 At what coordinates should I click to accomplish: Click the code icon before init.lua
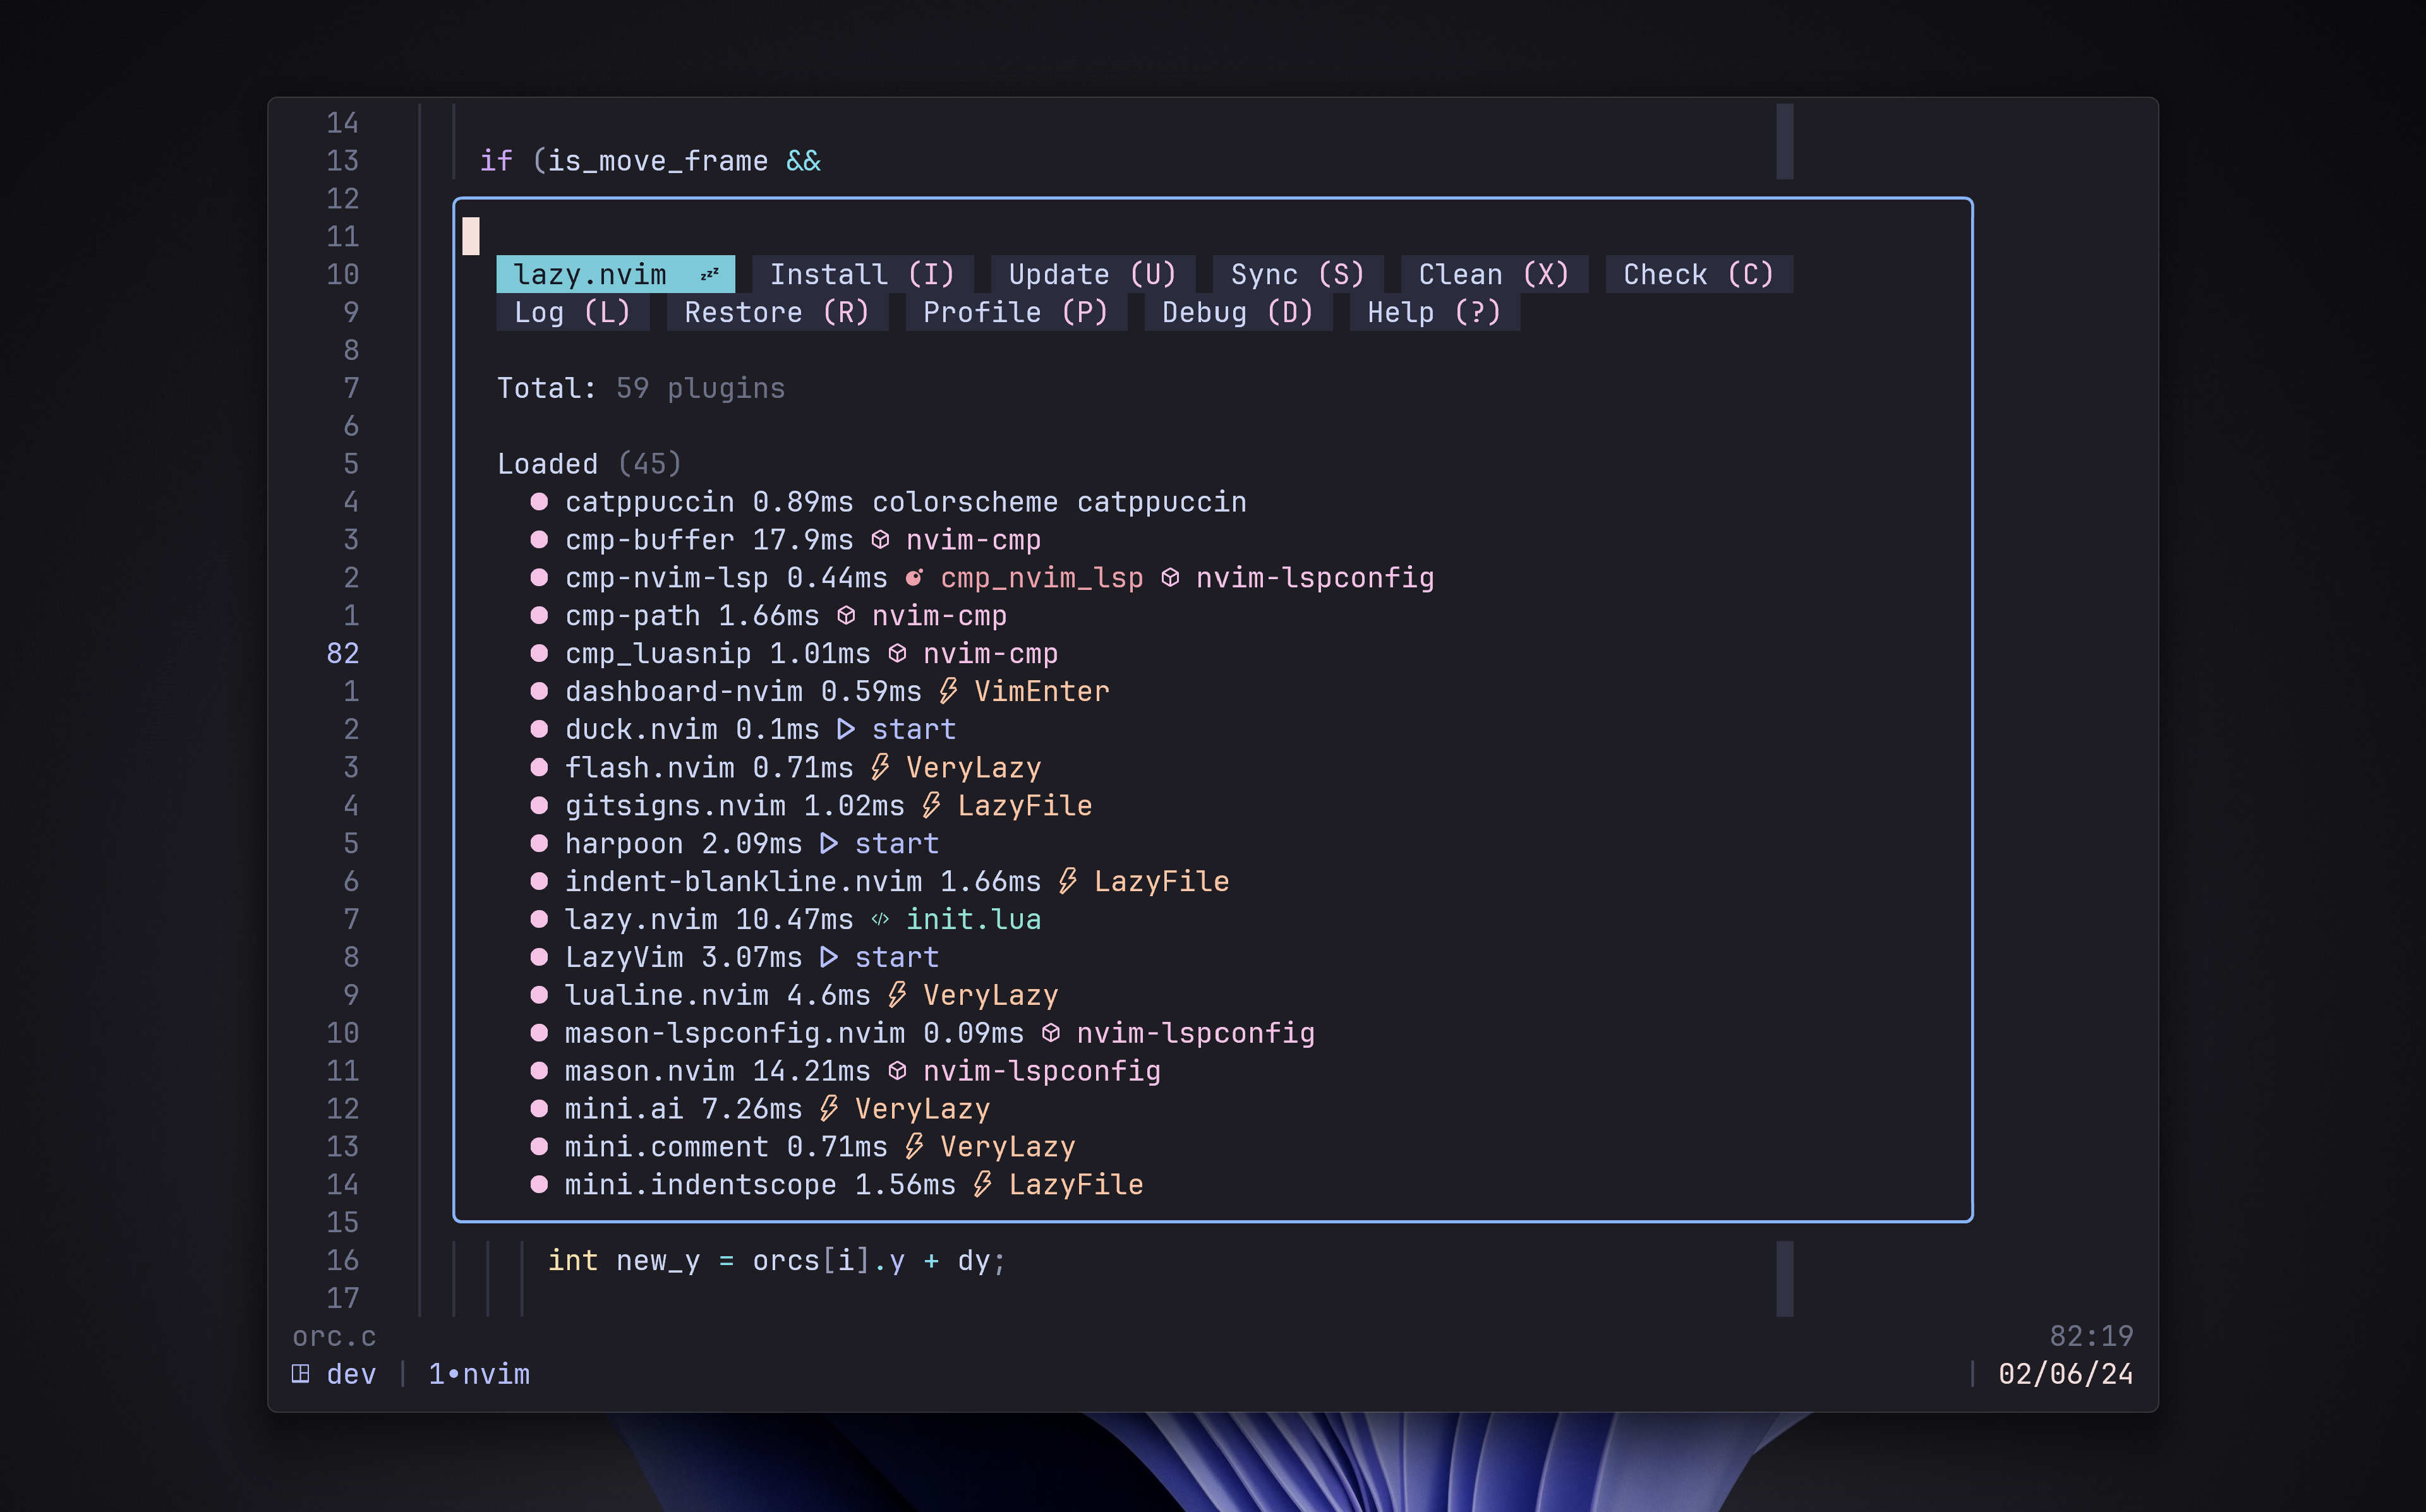[x=880, y=919]
